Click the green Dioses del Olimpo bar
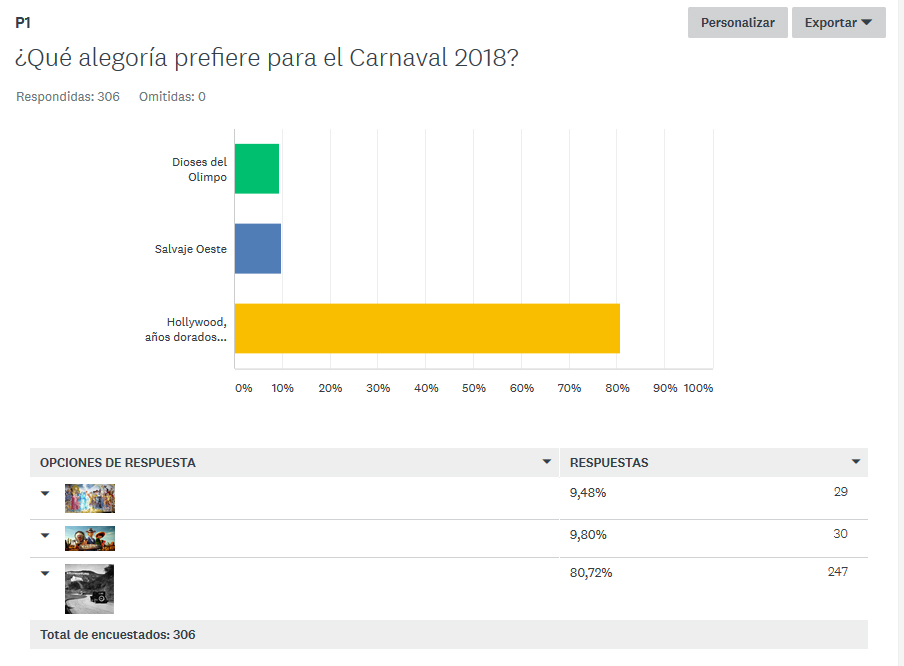The width and height of the screenshot is (904, 666). coord(257,169)
